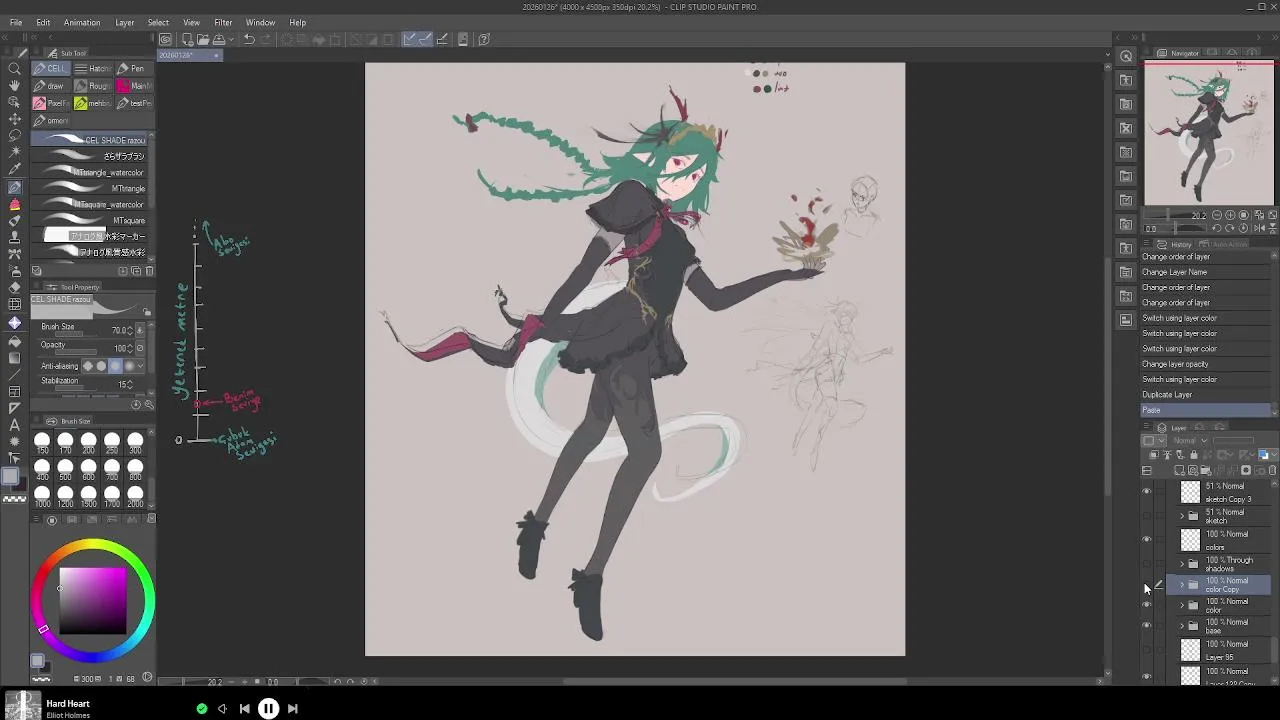The height and width of the screenshot is (720, 1280).
Task: Skip to next track in music player
Action: 293,709
